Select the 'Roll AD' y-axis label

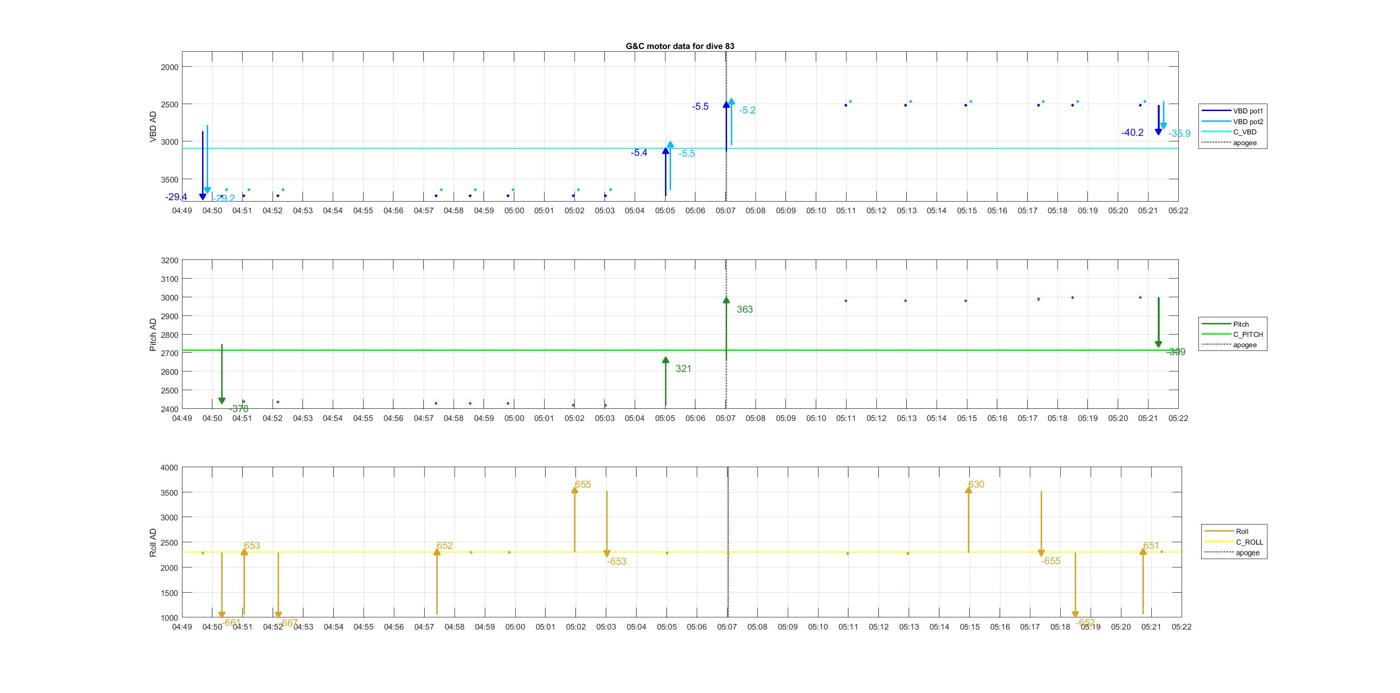(154, 542)
